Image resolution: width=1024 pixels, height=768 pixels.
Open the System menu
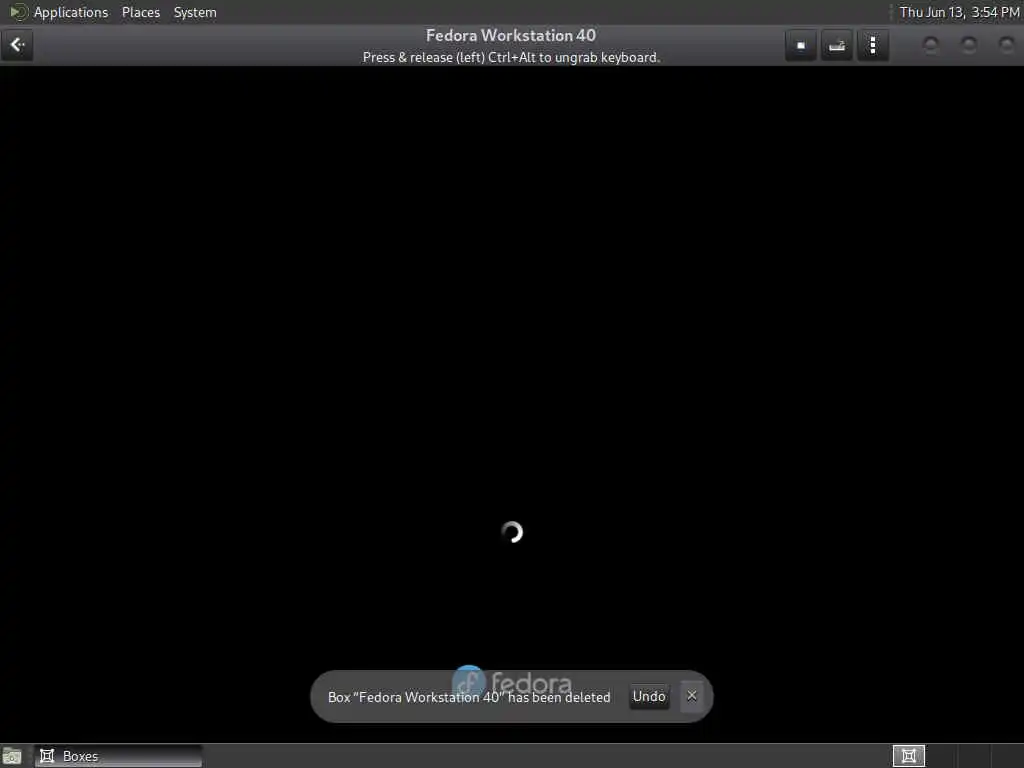[x=195, y=12]
